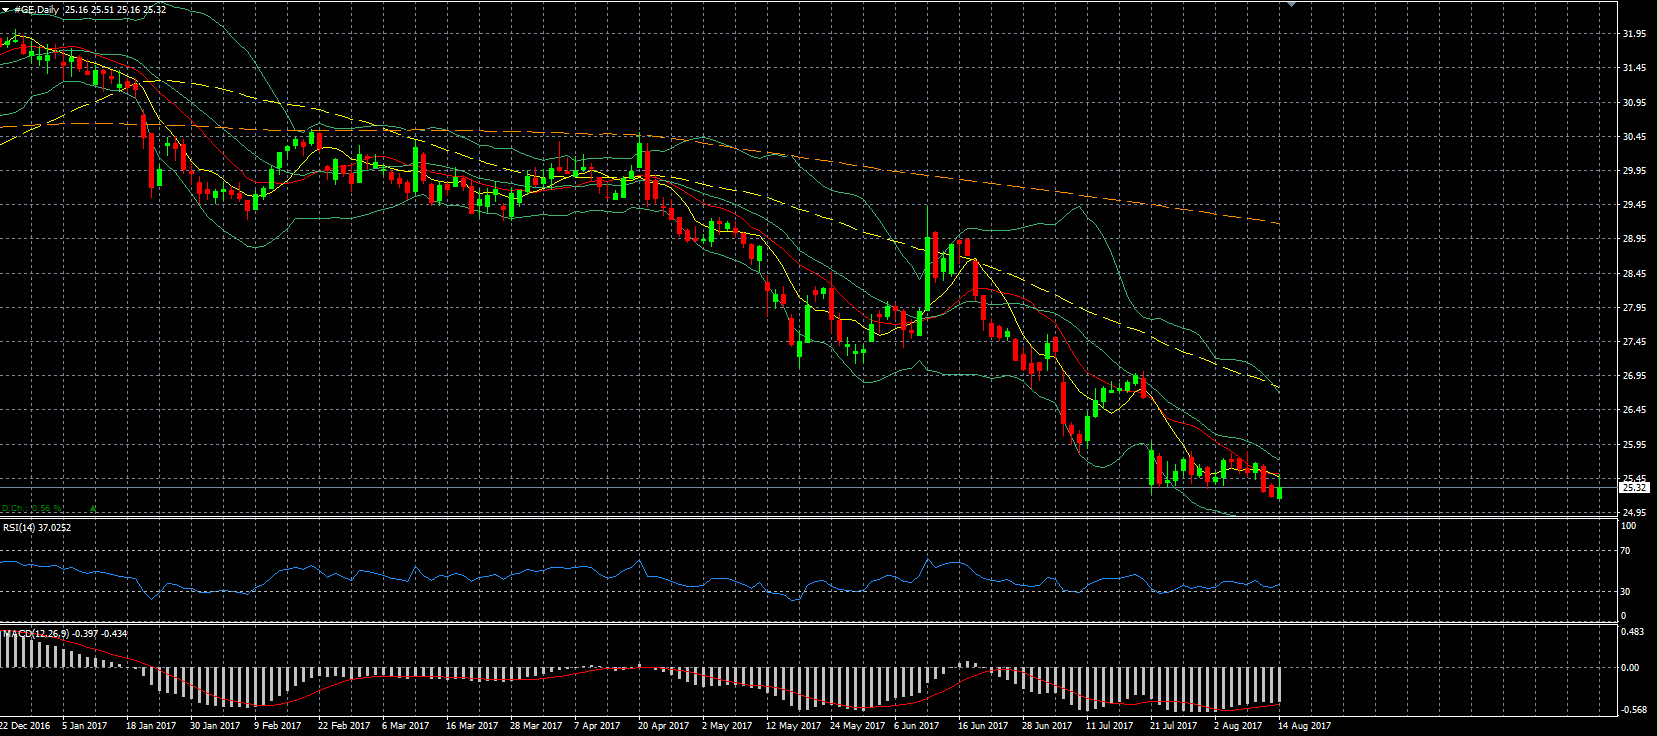Click the 22 Feb 2017 date label
Viewport: 1658px width, 736px height.
(x=343, y=726)
